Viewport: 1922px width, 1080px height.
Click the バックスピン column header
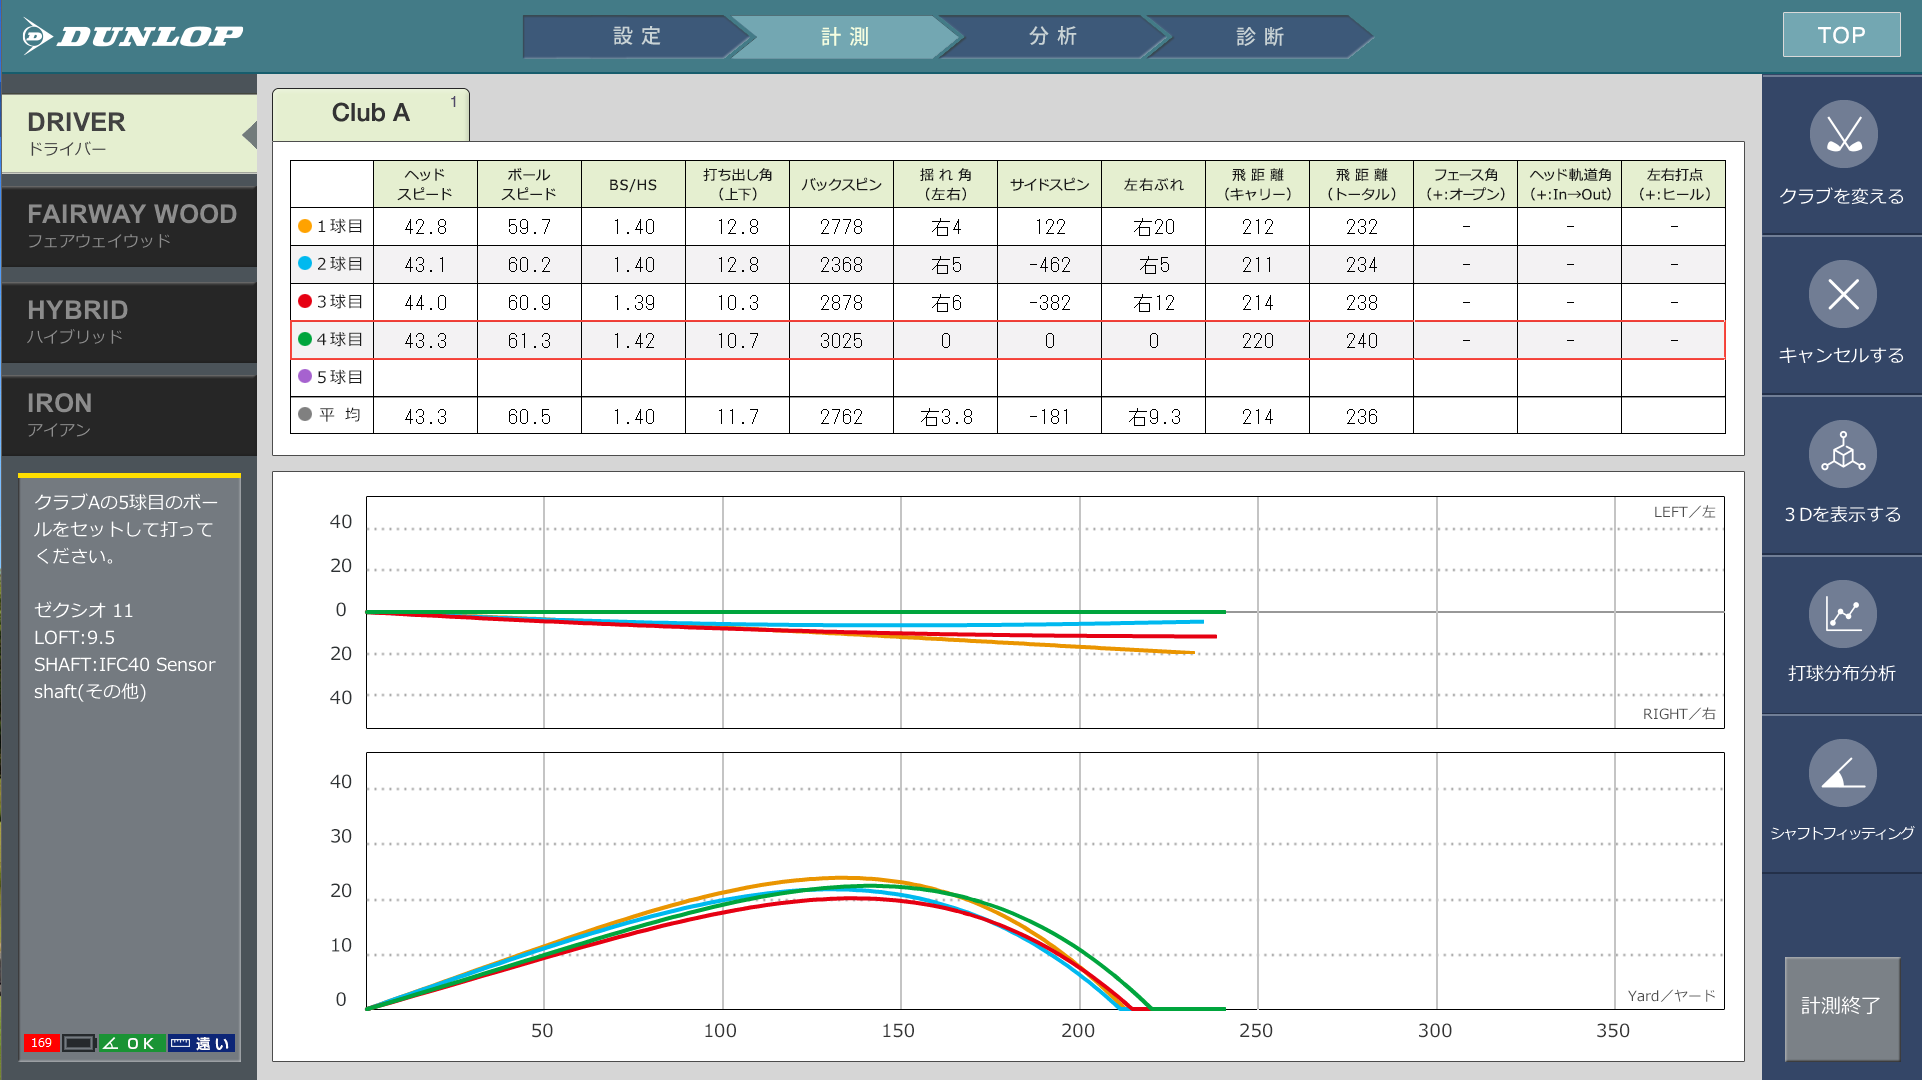(x=841, y=184)
